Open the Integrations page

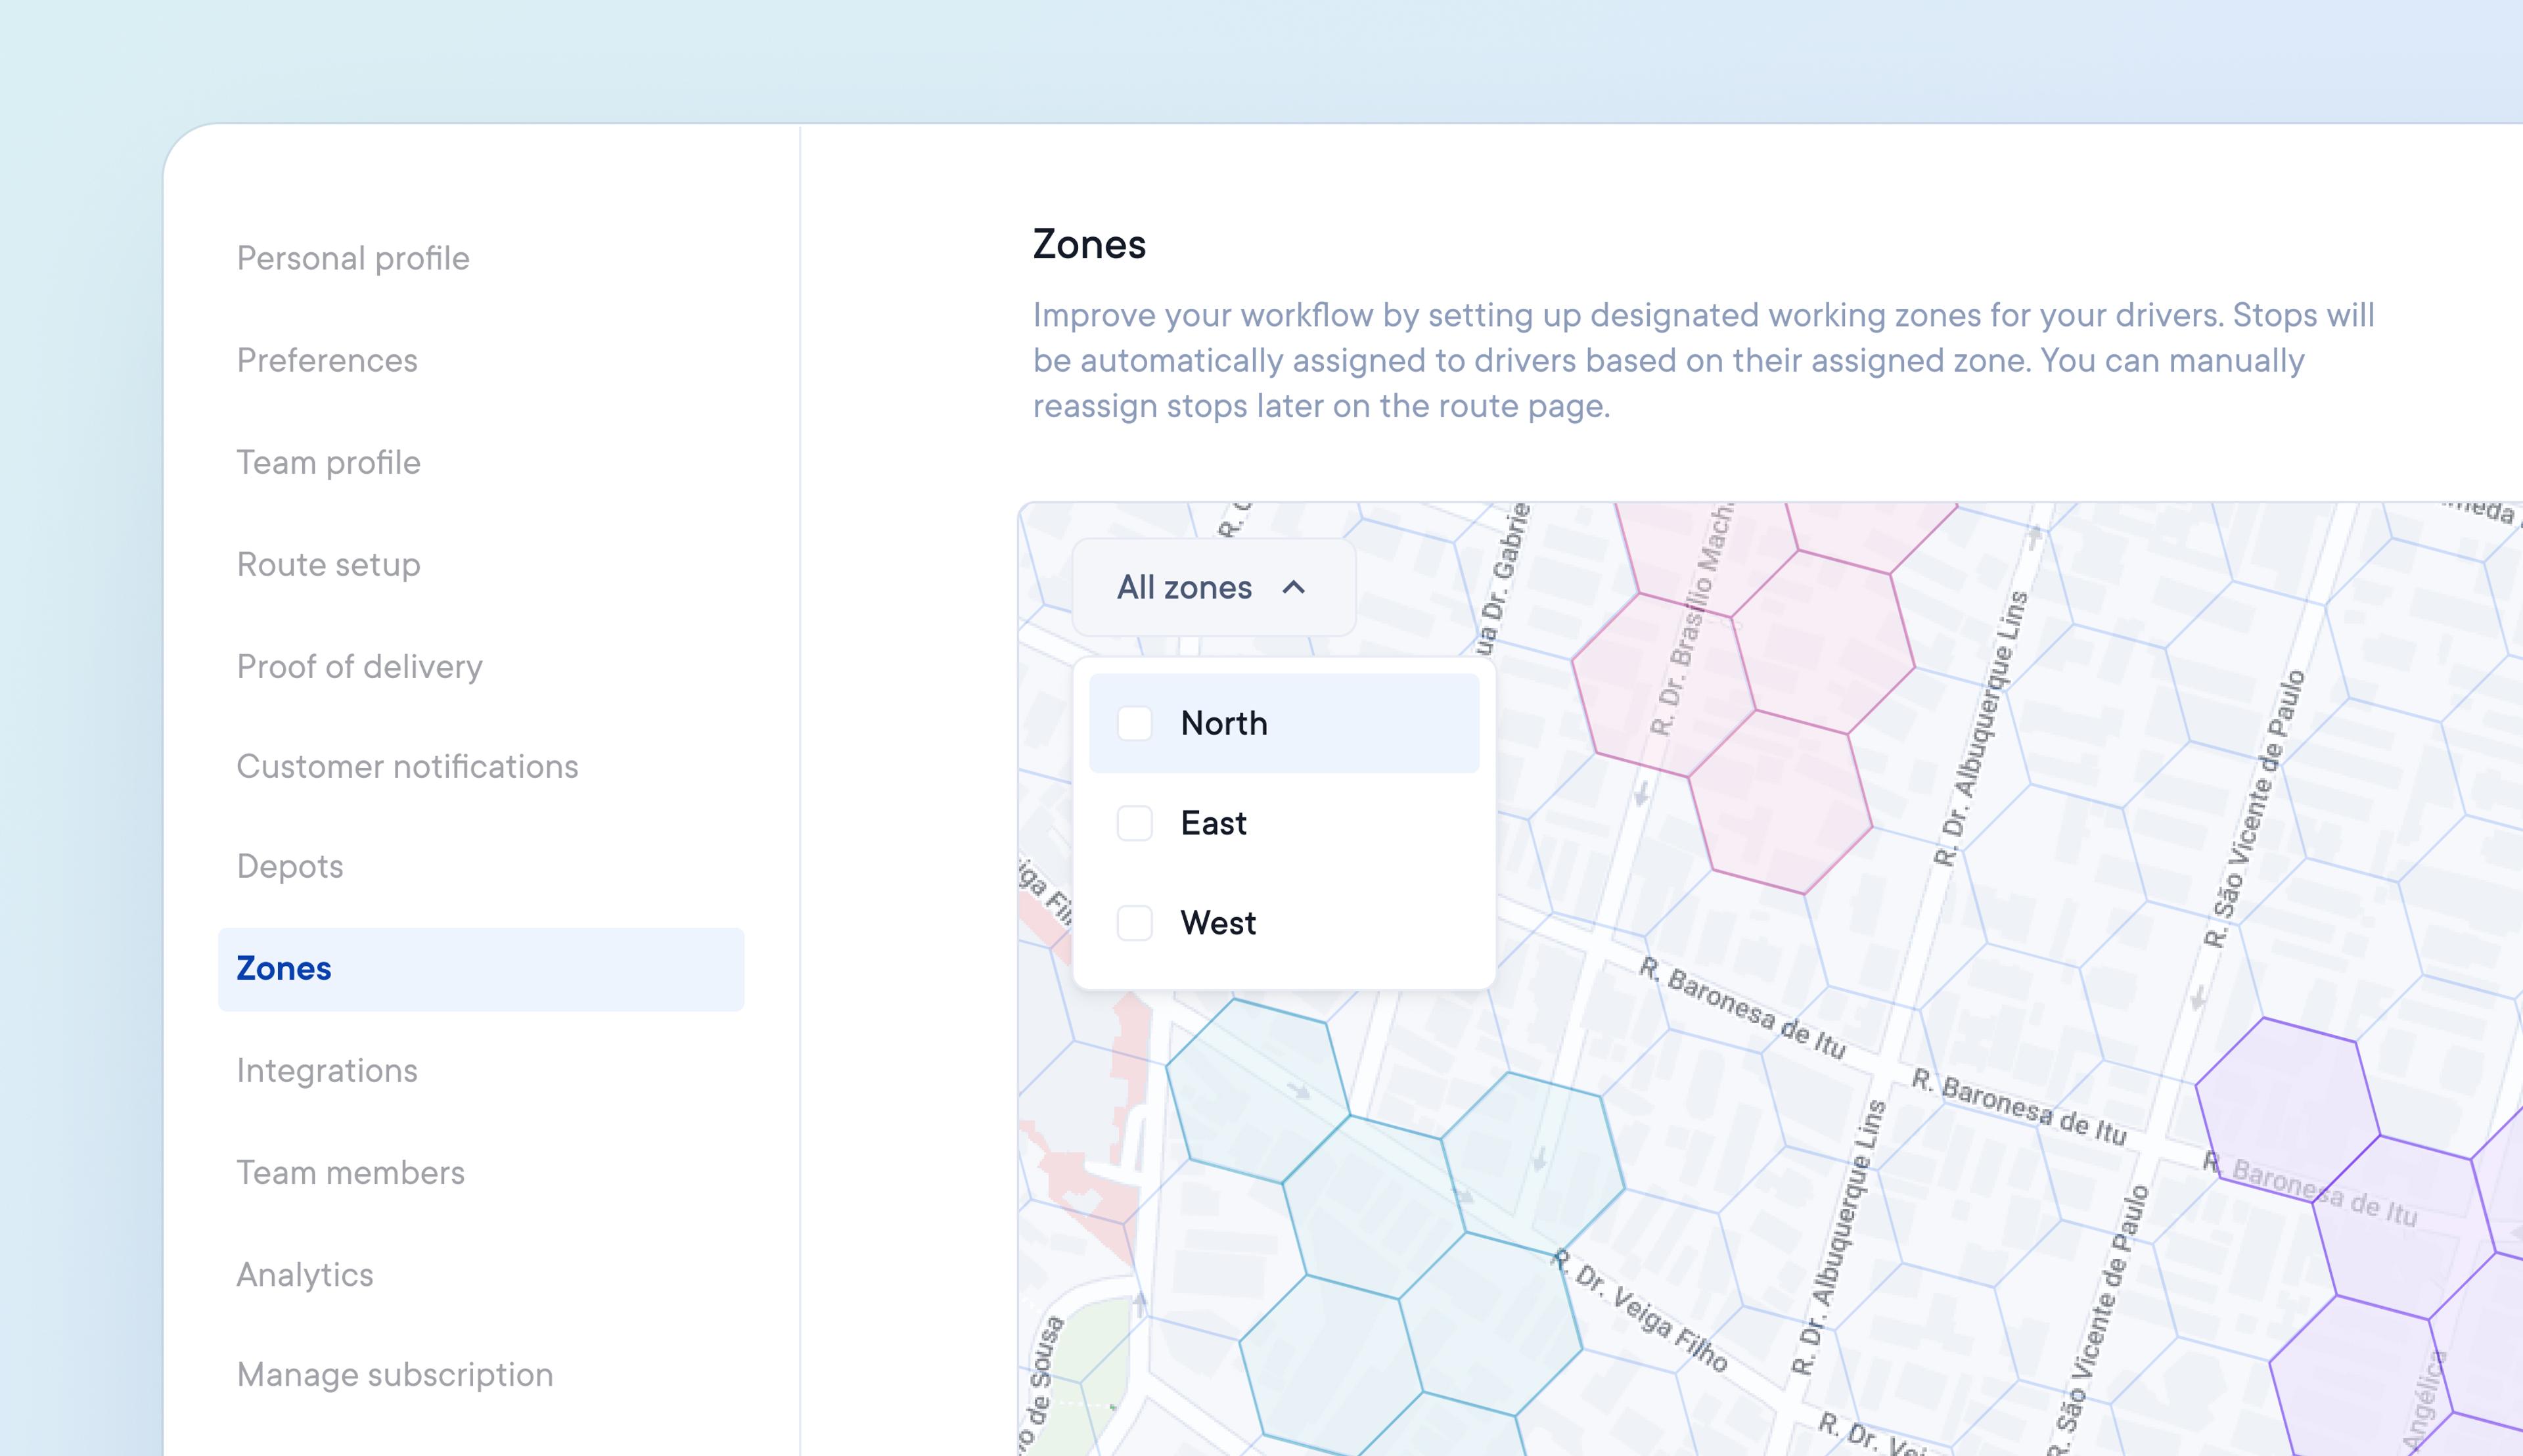point(327,1070)
